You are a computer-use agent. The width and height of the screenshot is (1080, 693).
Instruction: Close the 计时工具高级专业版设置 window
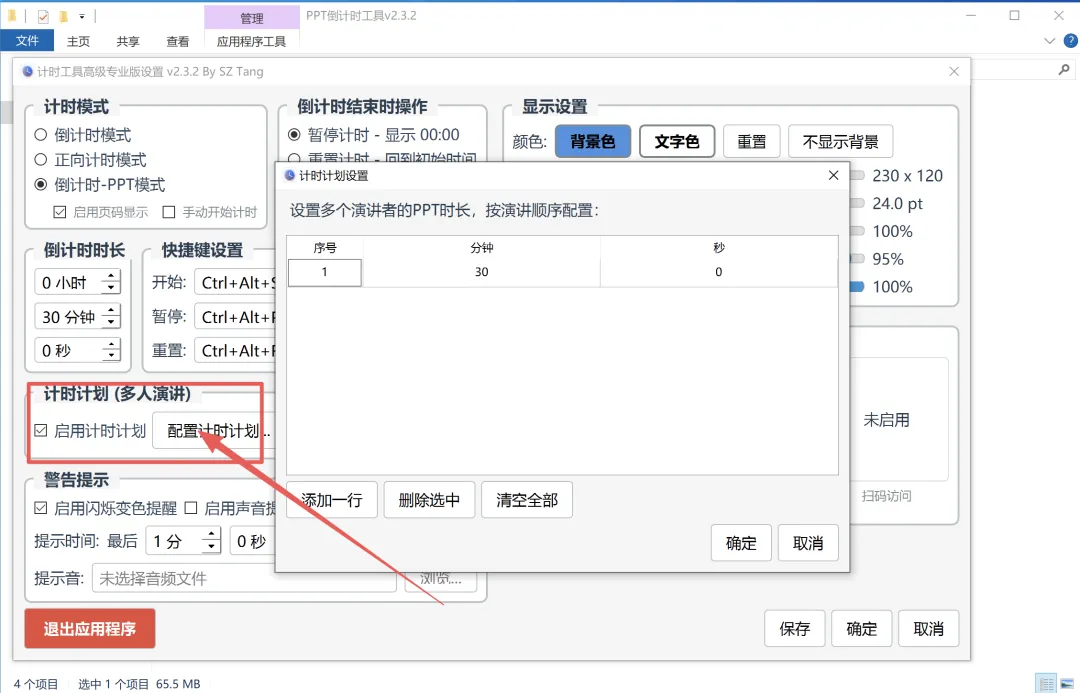(954, 72)
